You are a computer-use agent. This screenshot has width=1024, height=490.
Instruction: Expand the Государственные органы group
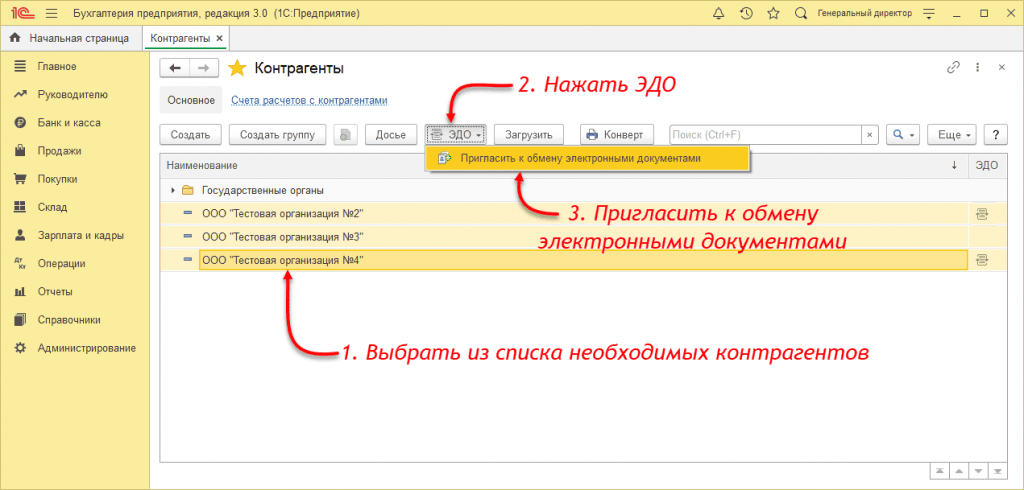(173, 190)
